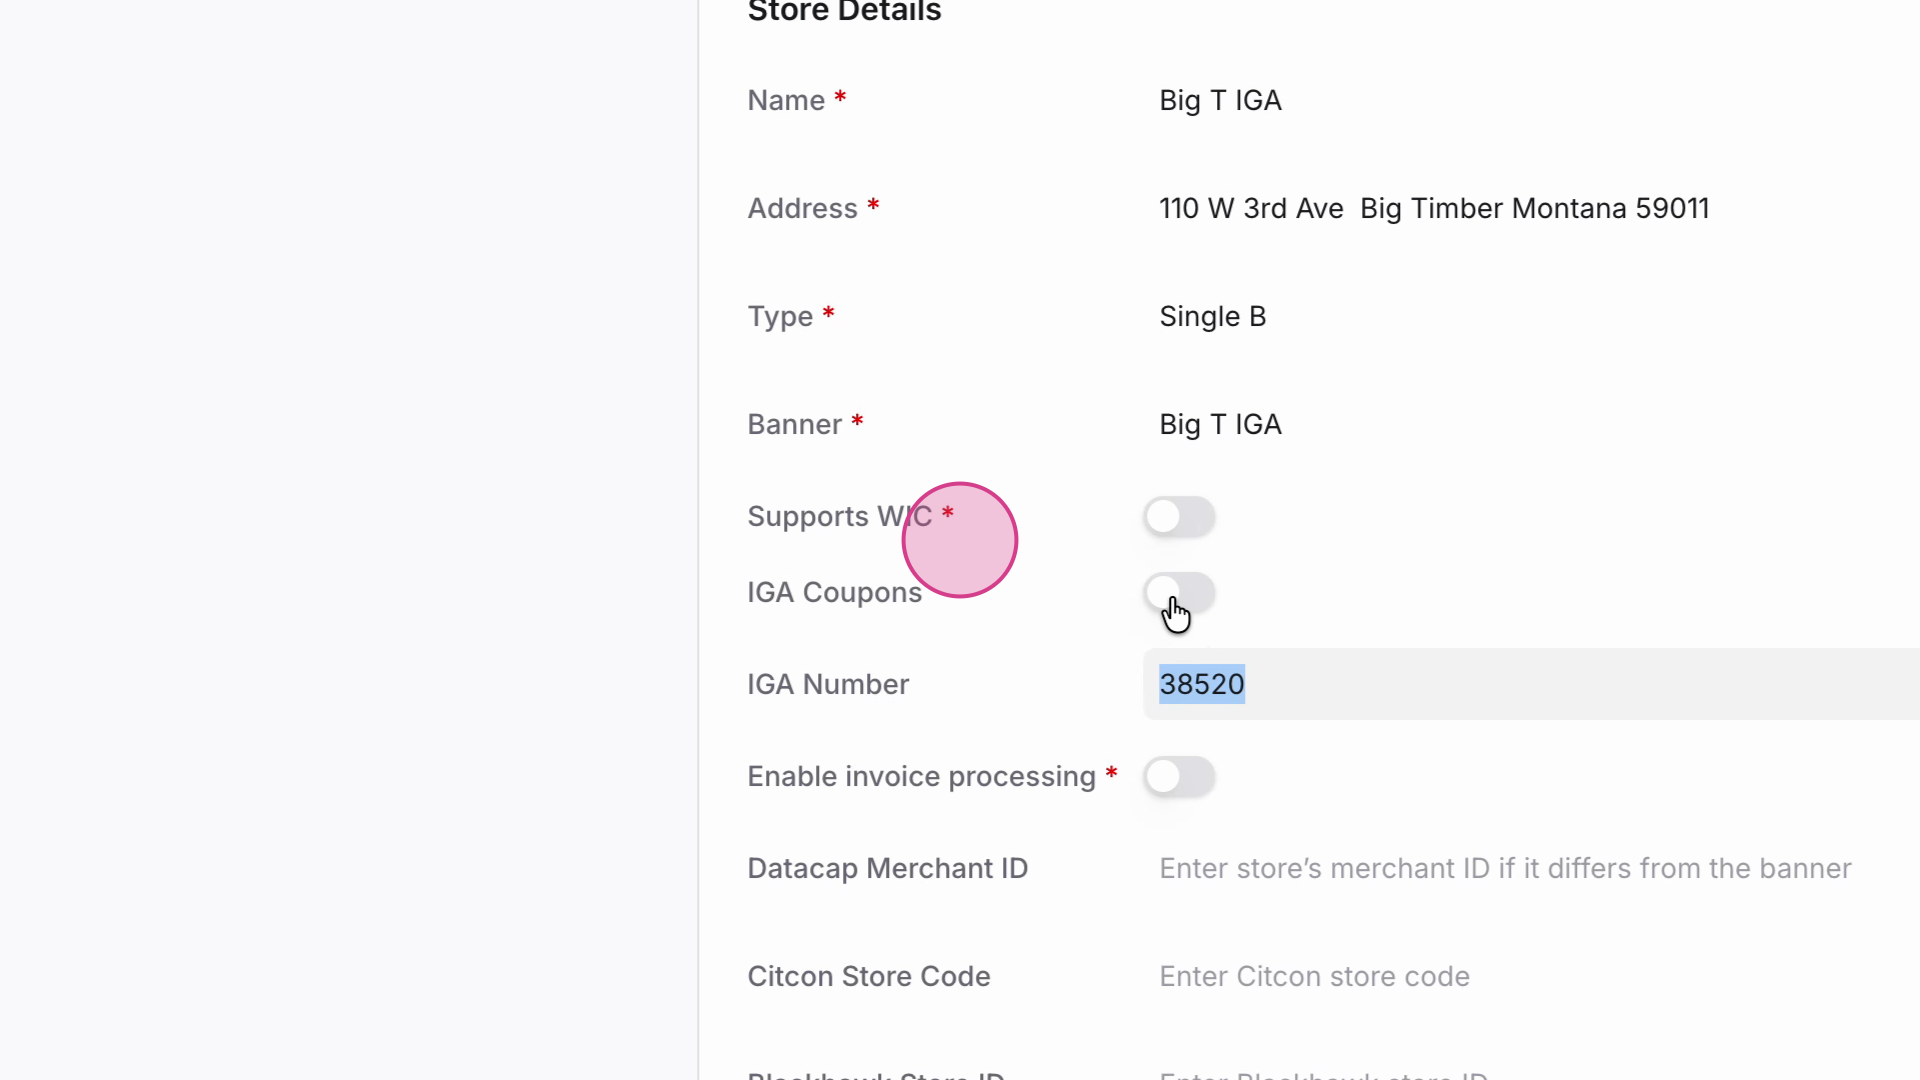Click the Address required asterisk
Screen dimensions: 1920x1080
(x=873, y=206)
